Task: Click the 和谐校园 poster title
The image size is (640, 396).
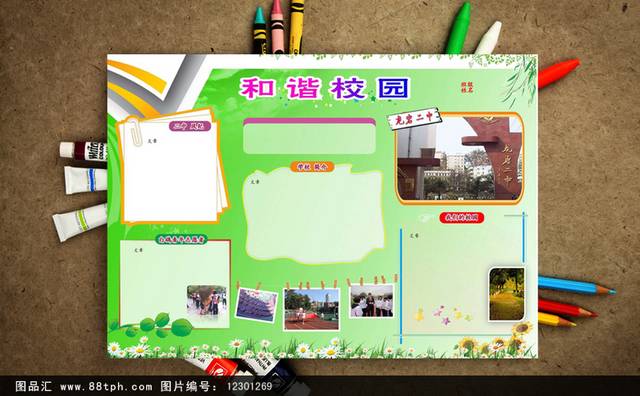Action: coord(324,88)
